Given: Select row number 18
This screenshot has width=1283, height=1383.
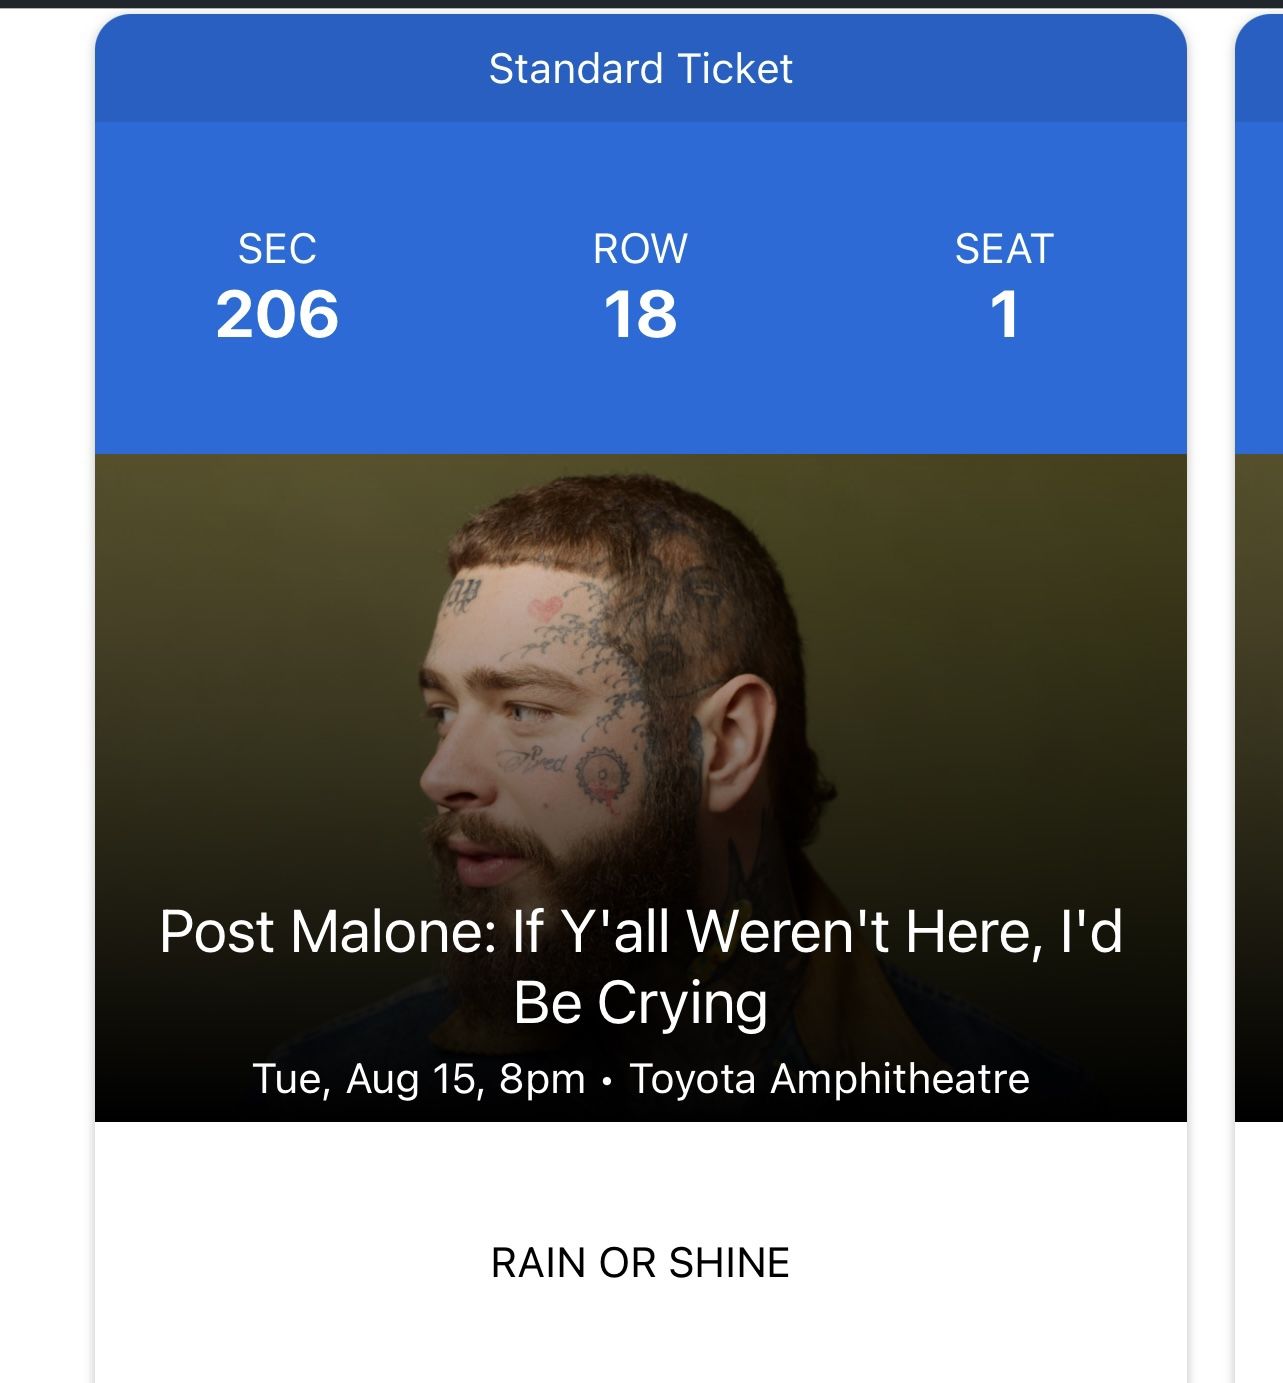Looking at the screenshot, I should pyautogui.click(x=640, y=314).
